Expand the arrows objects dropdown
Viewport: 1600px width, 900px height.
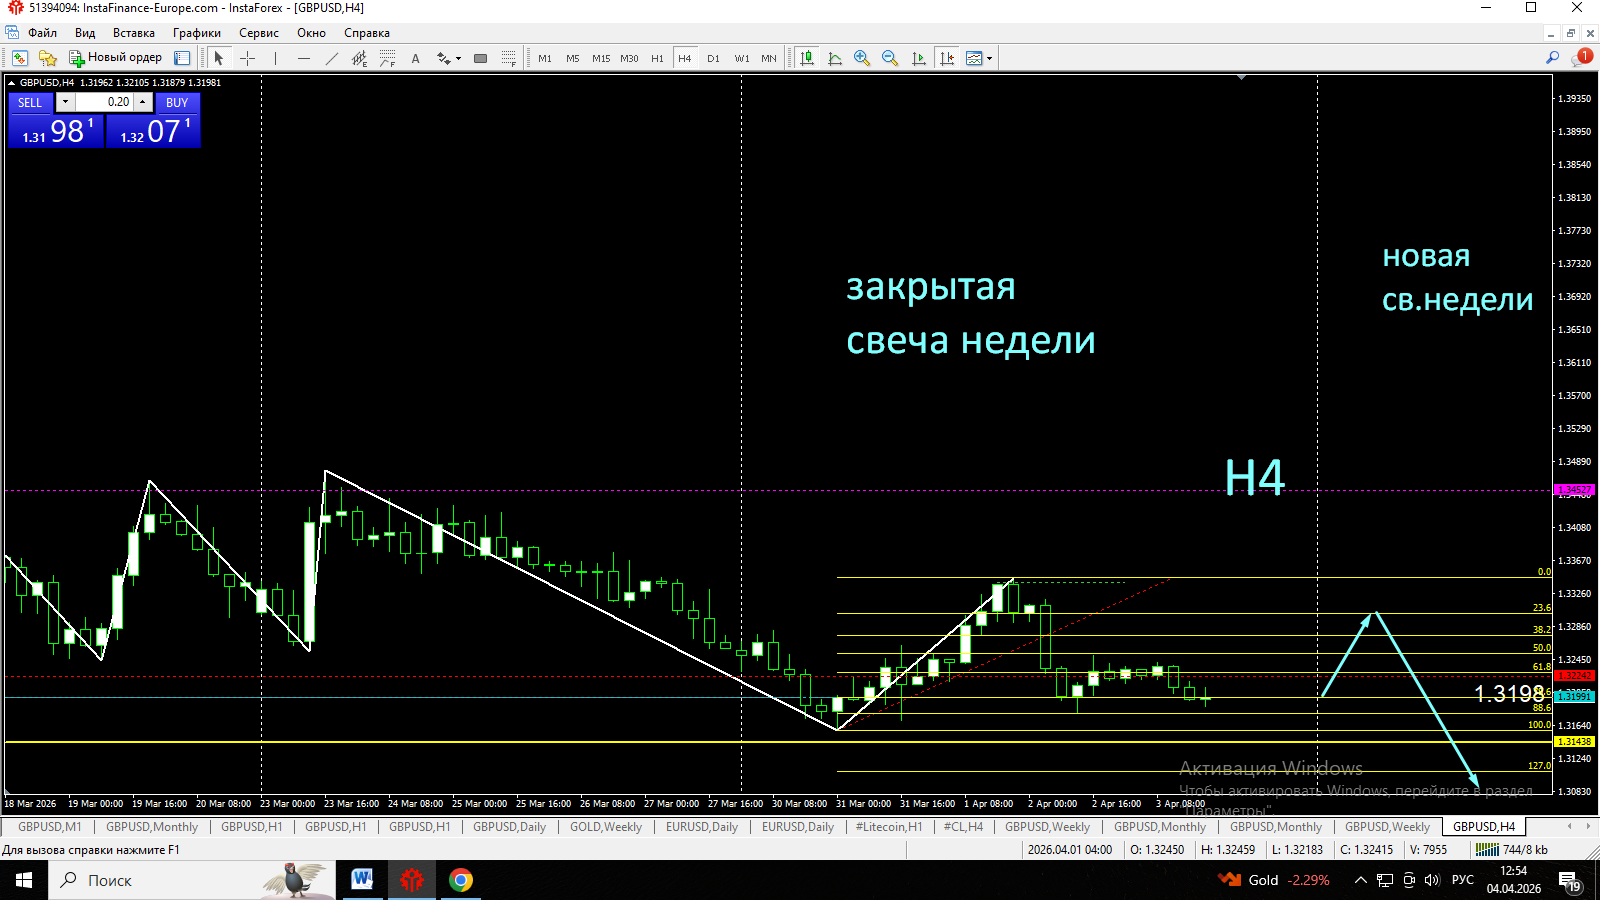pos(458,58)
